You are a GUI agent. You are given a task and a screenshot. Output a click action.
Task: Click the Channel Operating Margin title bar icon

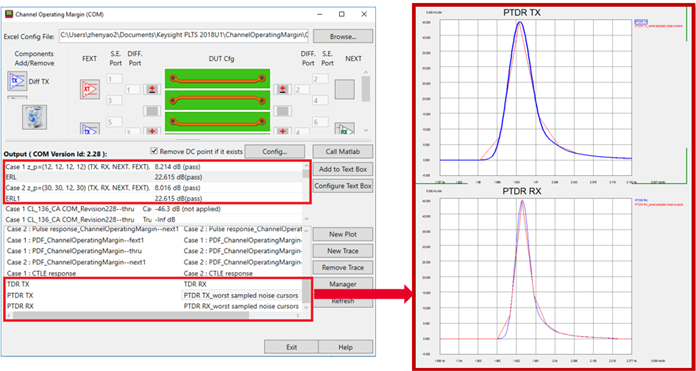[9, 14]
